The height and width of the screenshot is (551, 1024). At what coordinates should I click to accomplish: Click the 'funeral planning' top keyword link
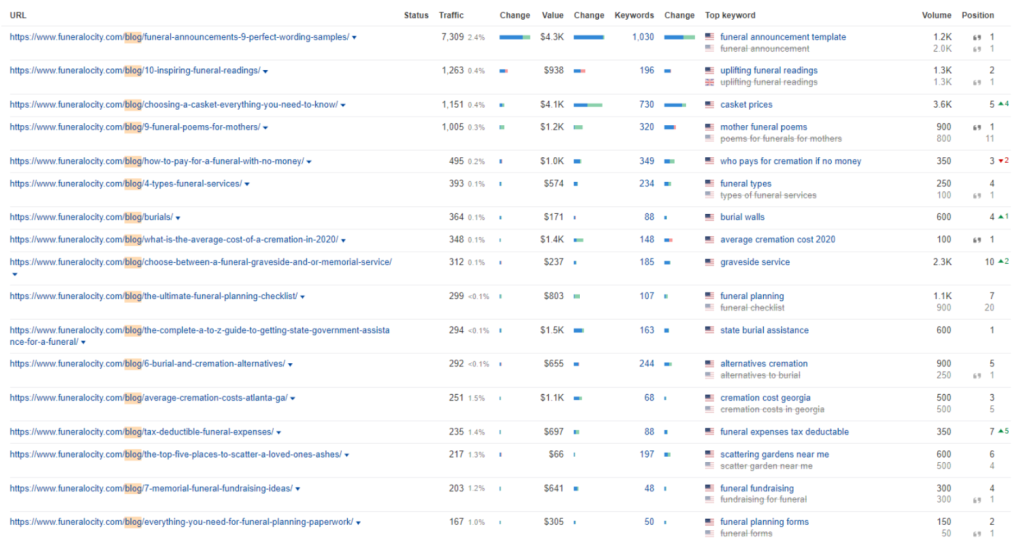point(752,296)
